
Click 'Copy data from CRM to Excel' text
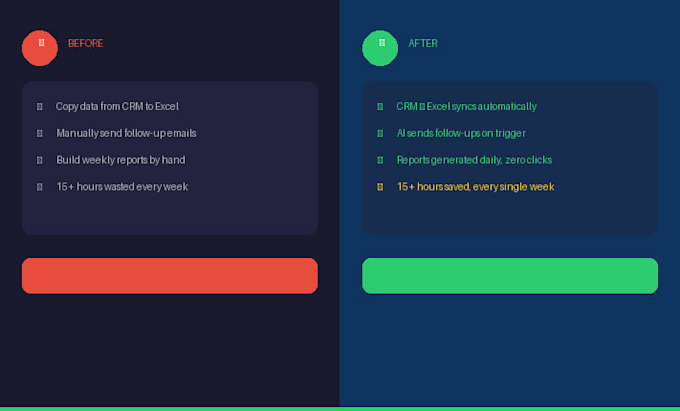117,107
